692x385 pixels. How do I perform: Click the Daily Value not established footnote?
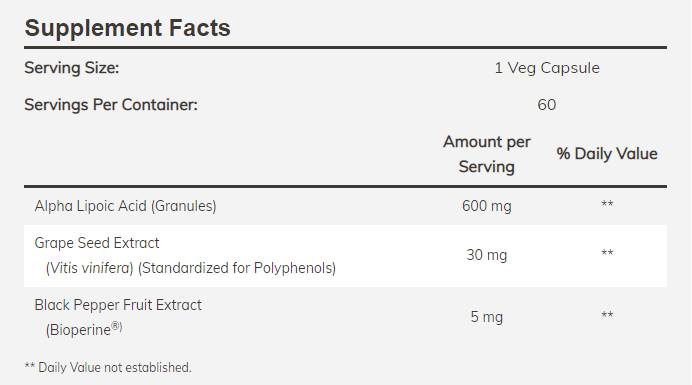coord(108,367)
